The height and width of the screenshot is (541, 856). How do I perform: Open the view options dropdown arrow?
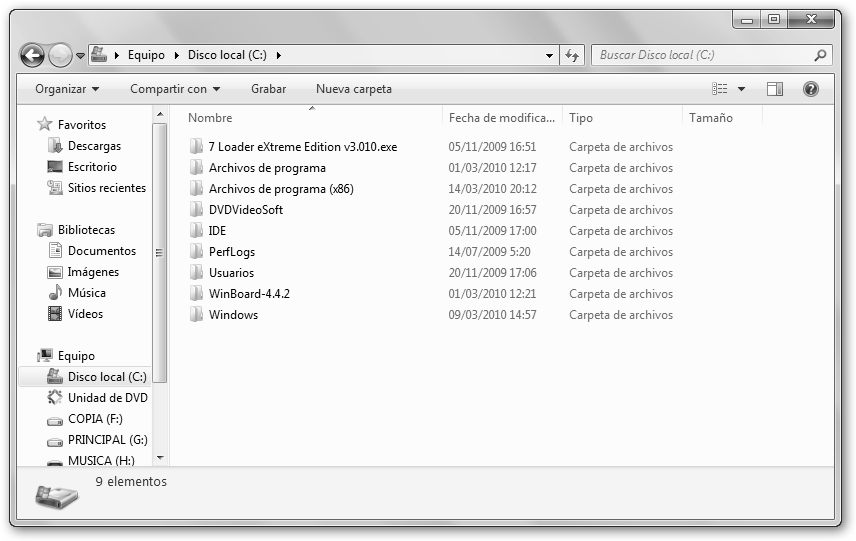click(x=742, y=89)
